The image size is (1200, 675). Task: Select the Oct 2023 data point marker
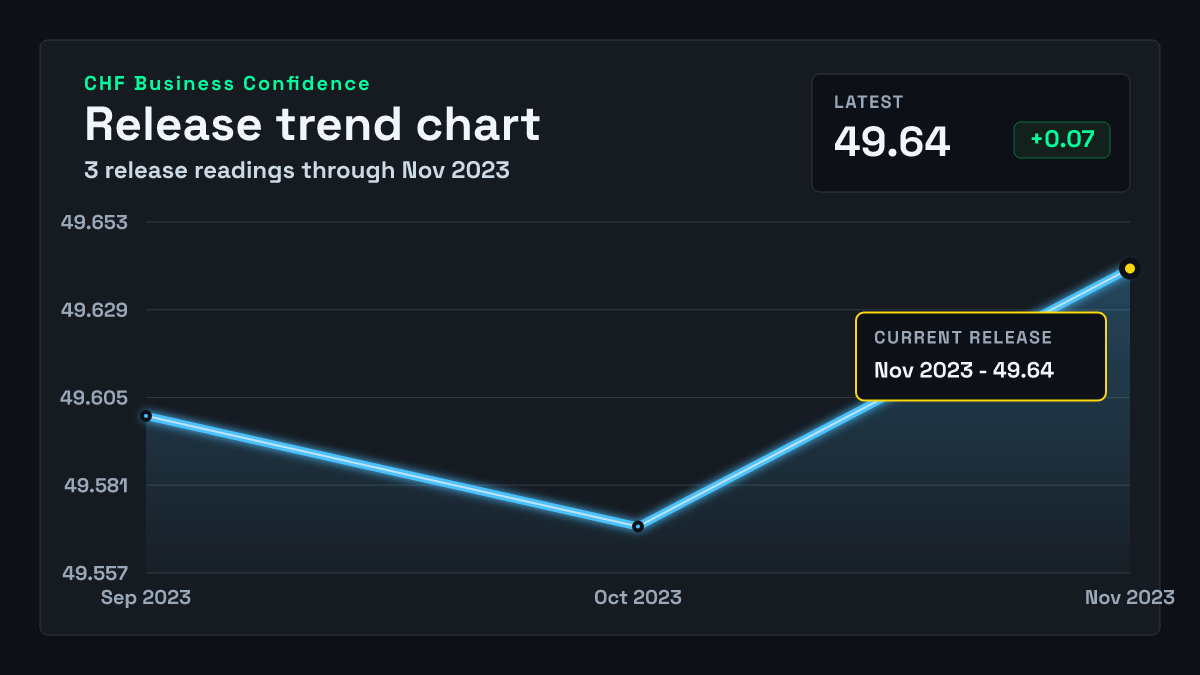coord(638,526)
